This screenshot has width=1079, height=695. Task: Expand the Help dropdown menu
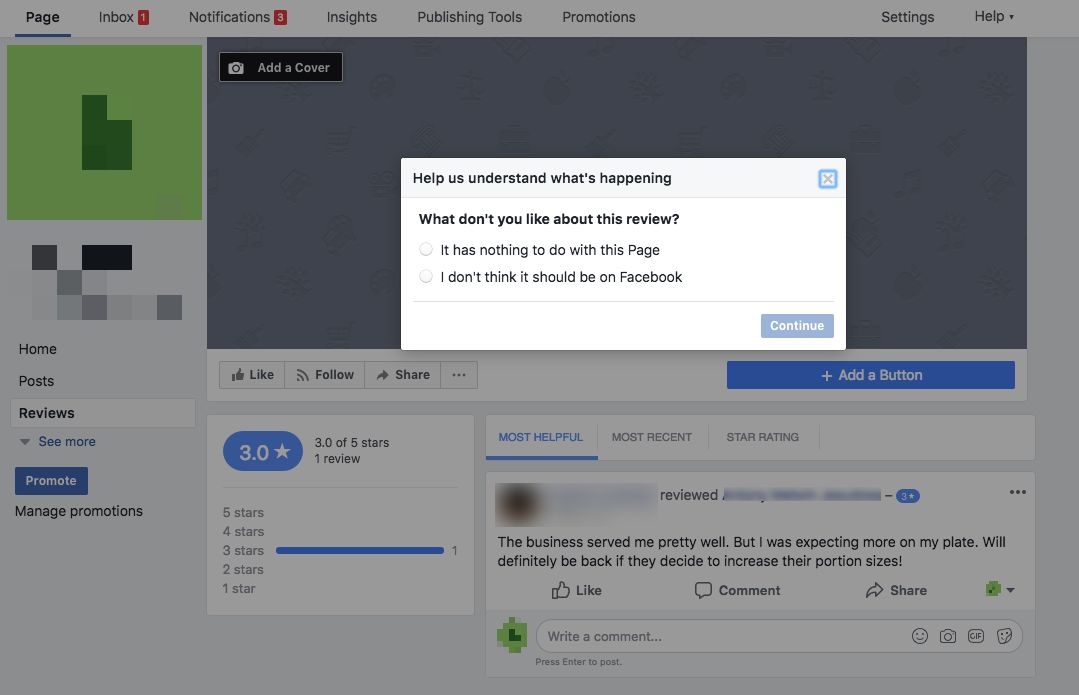coord(992,16)
